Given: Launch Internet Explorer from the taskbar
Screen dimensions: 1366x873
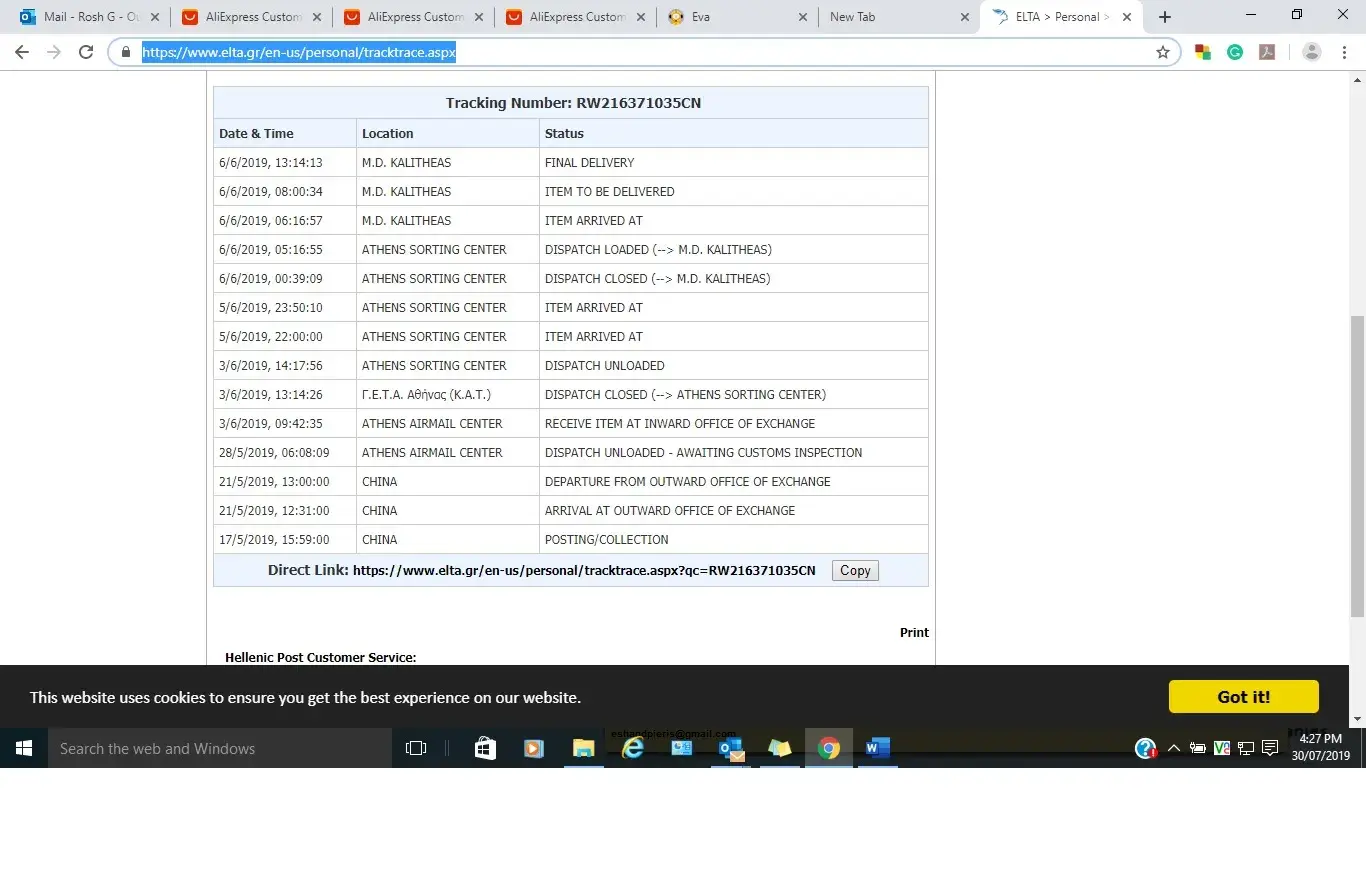Looking at the screenshot, I should point(632,748).
